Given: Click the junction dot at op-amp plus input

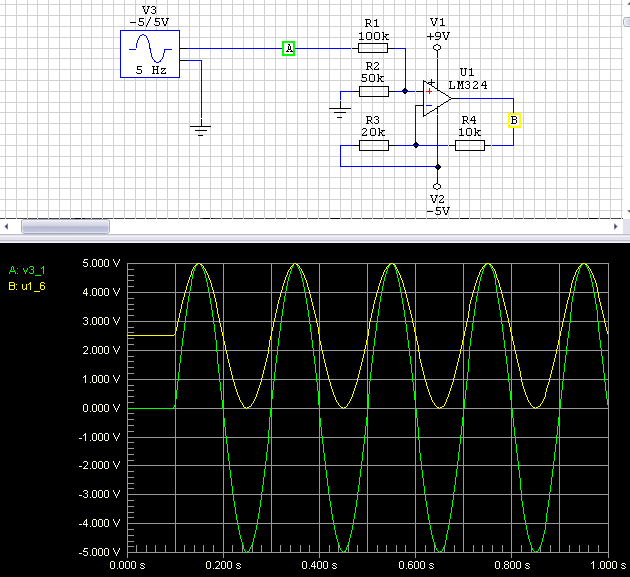Looking at the screenshot, I should [405, 91].
